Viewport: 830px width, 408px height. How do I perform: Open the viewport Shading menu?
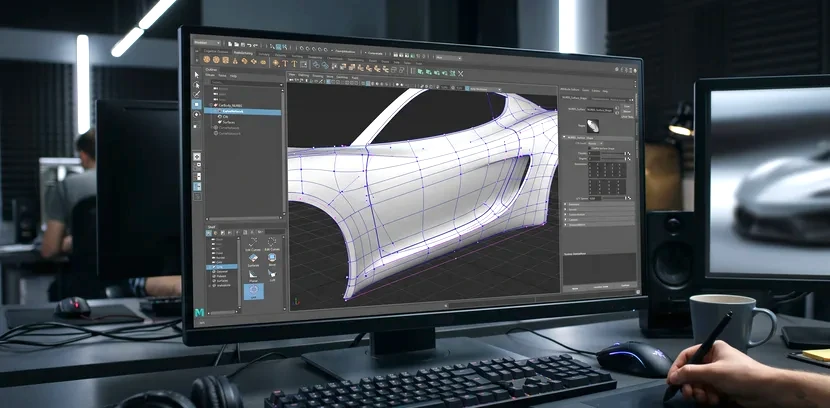pos(303,76)
